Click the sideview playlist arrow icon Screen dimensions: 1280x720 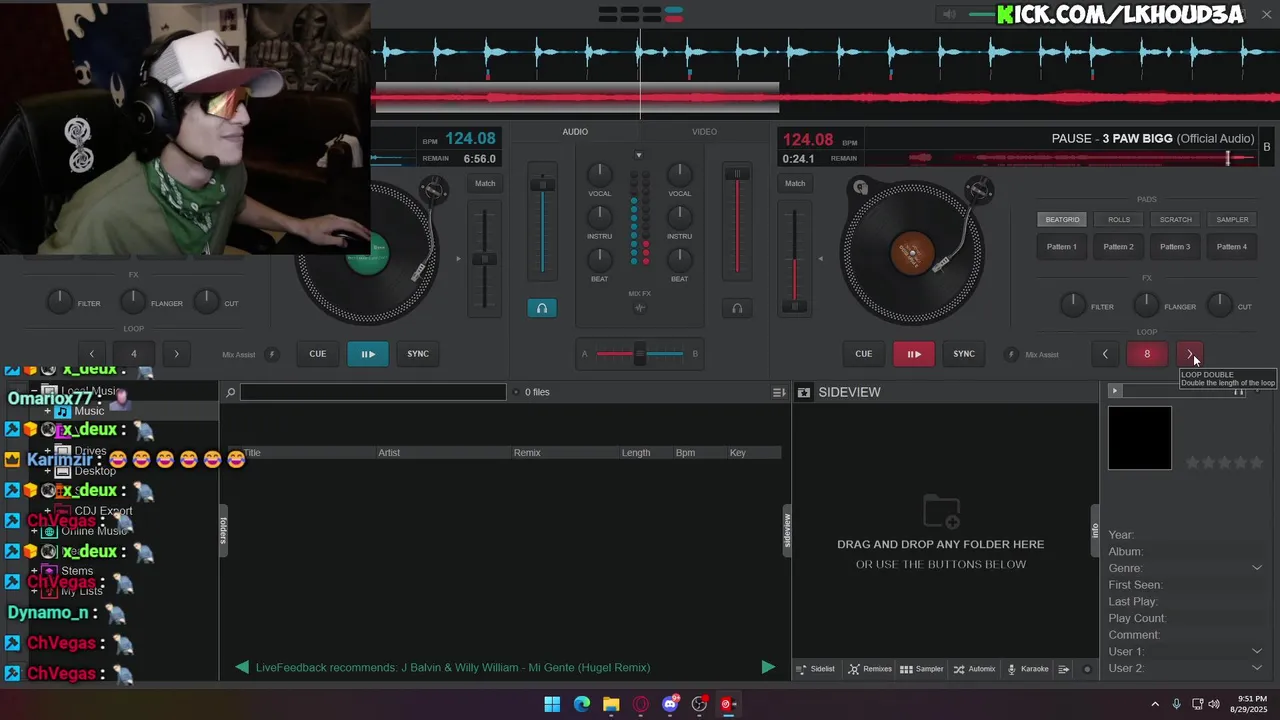[x=1064, y=669]
